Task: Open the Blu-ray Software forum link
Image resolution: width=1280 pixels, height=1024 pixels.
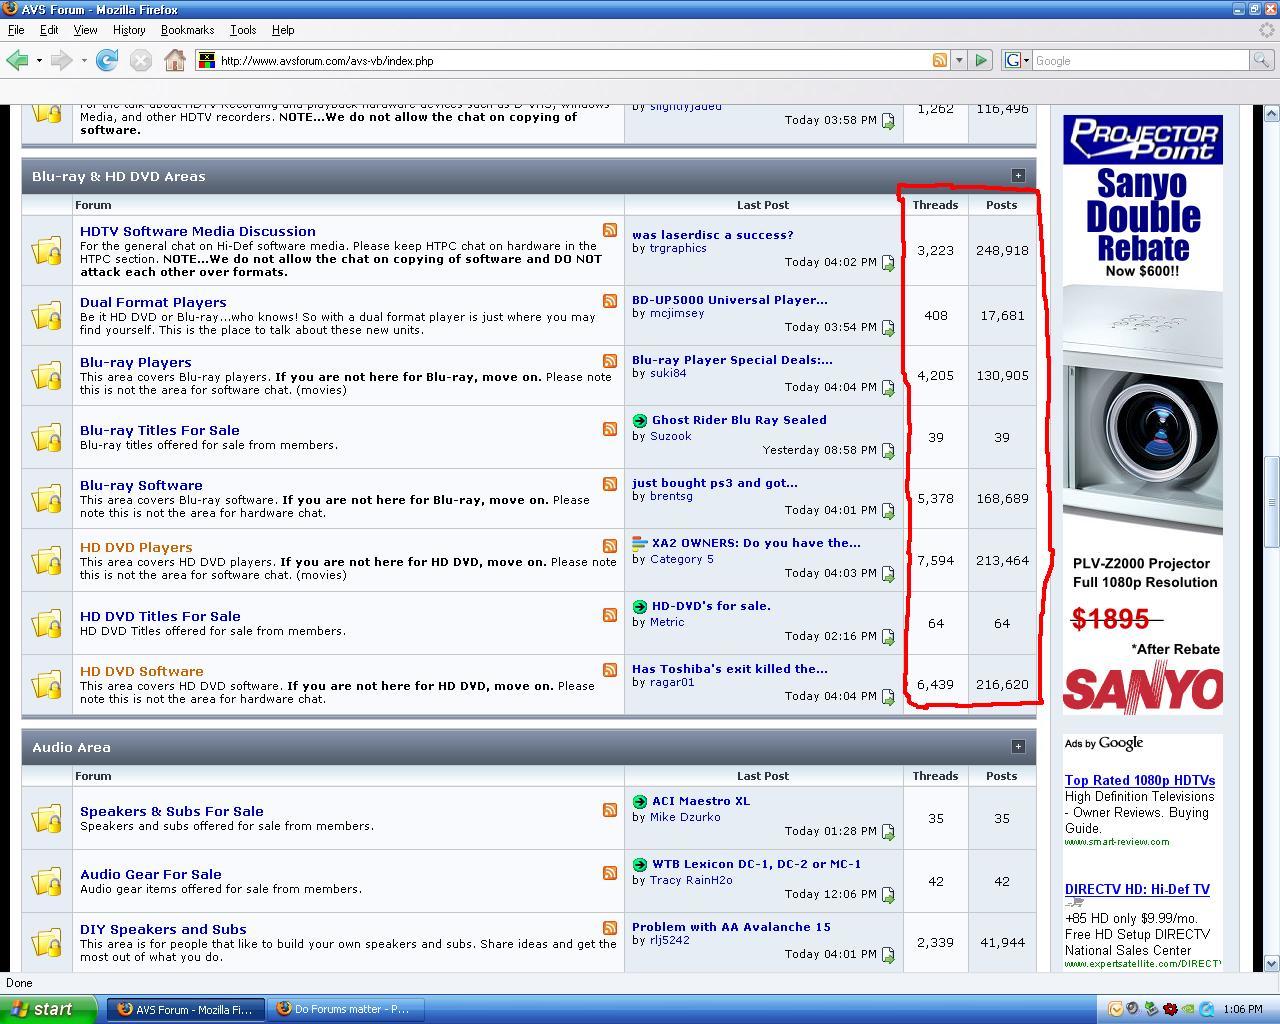Action: pos(141,485)
